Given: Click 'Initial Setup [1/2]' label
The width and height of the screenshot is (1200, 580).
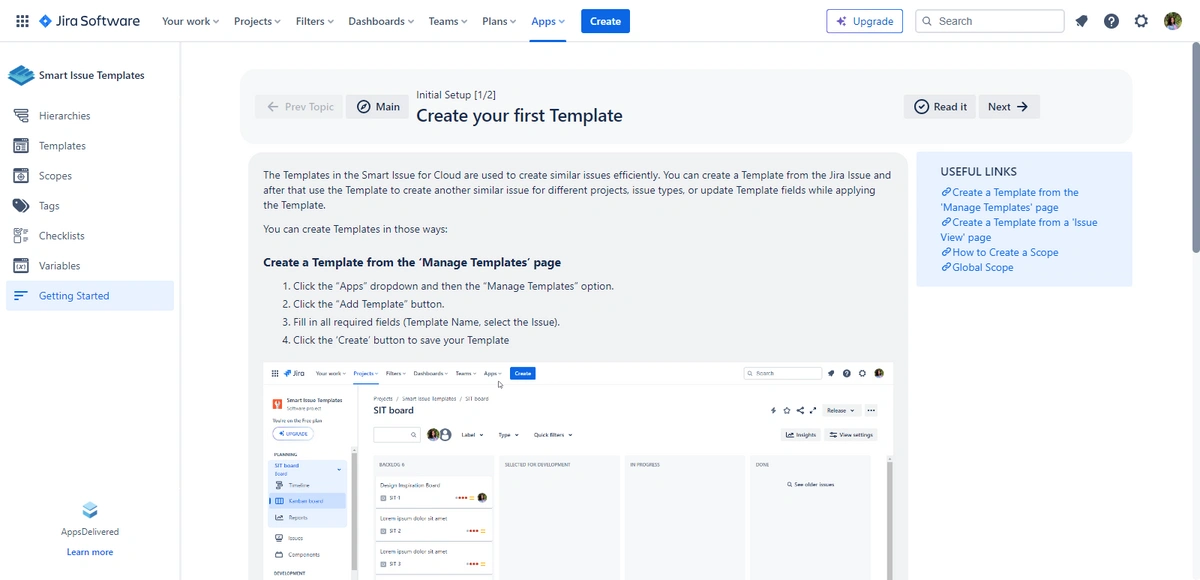Looking at the screenshot, I should (x=456, y=95).
